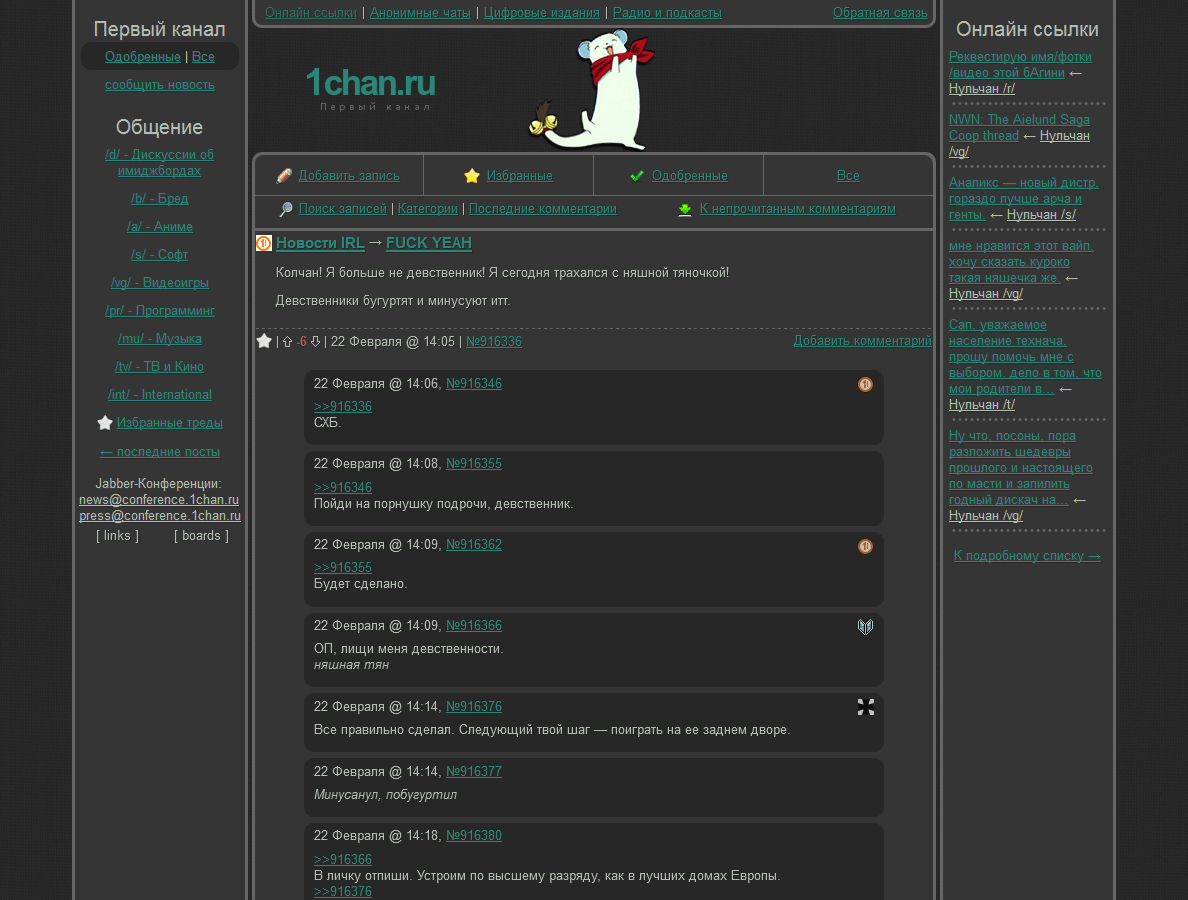Click the [ links ] toggle
This screenshot has width=1188, height=900.
tap(117, 536)
